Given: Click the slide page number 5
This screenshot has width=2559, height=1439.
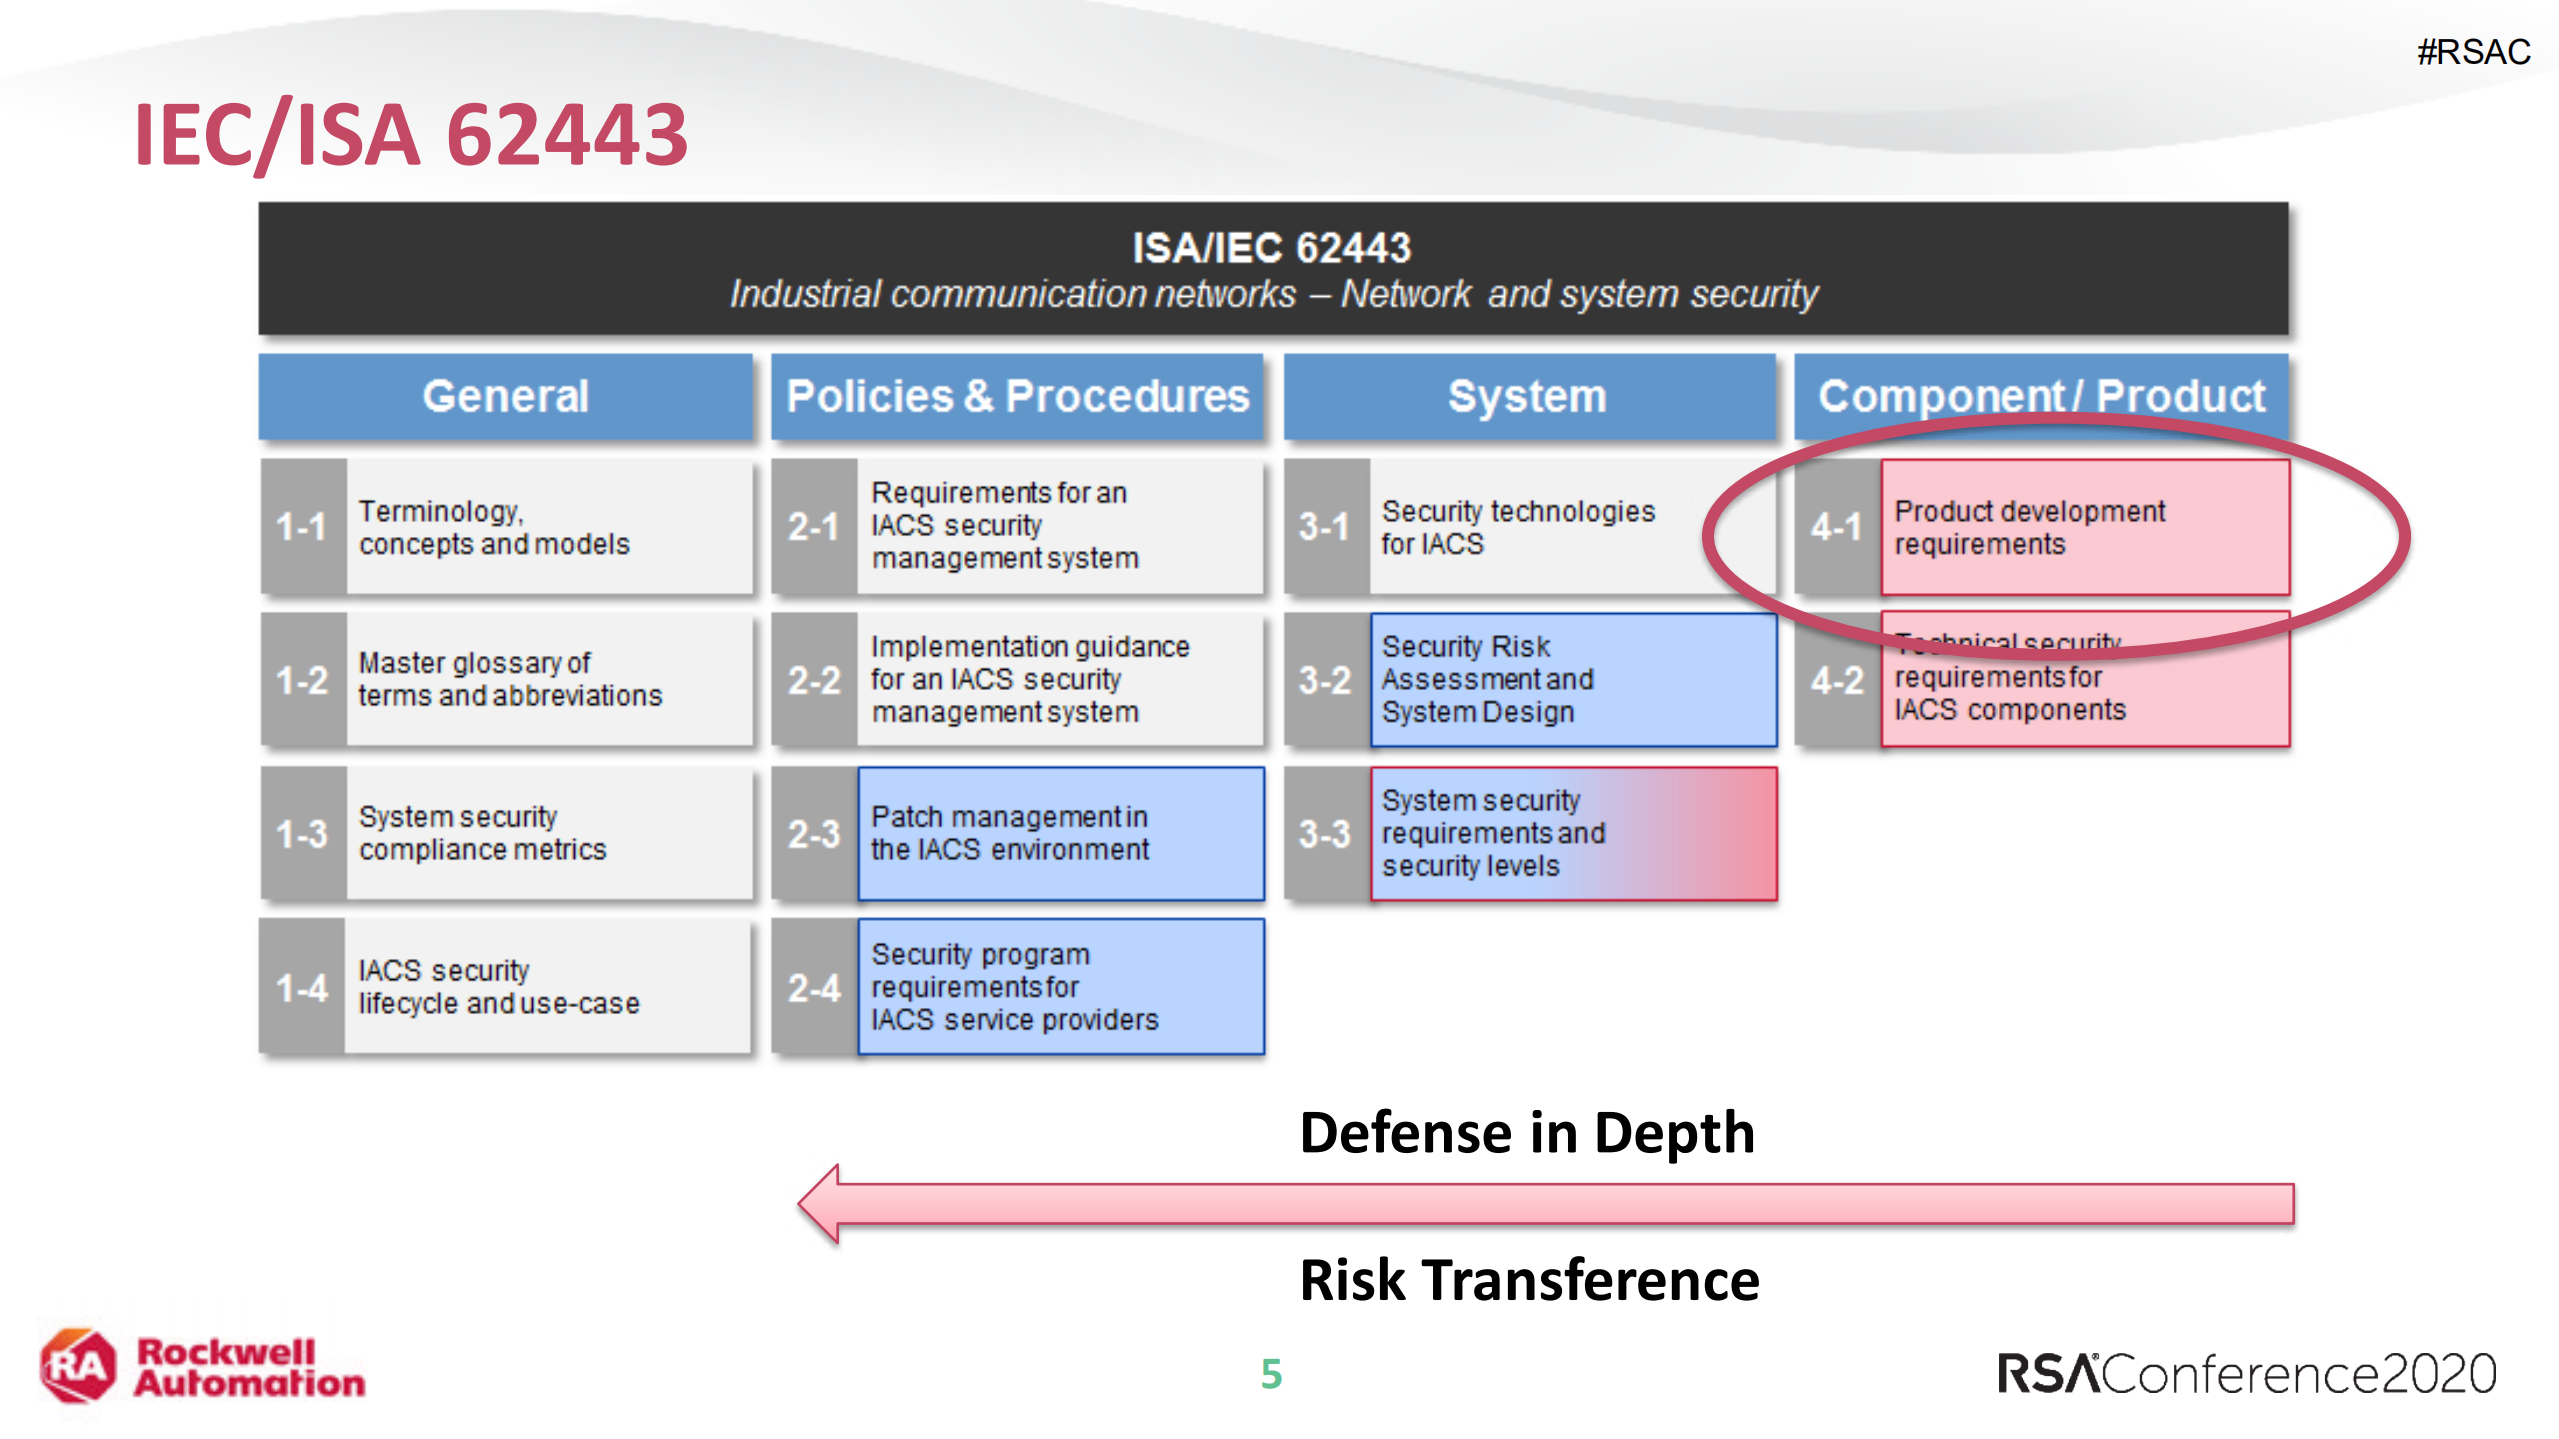Looking at the screenshot, I should click(1271, 1374).
